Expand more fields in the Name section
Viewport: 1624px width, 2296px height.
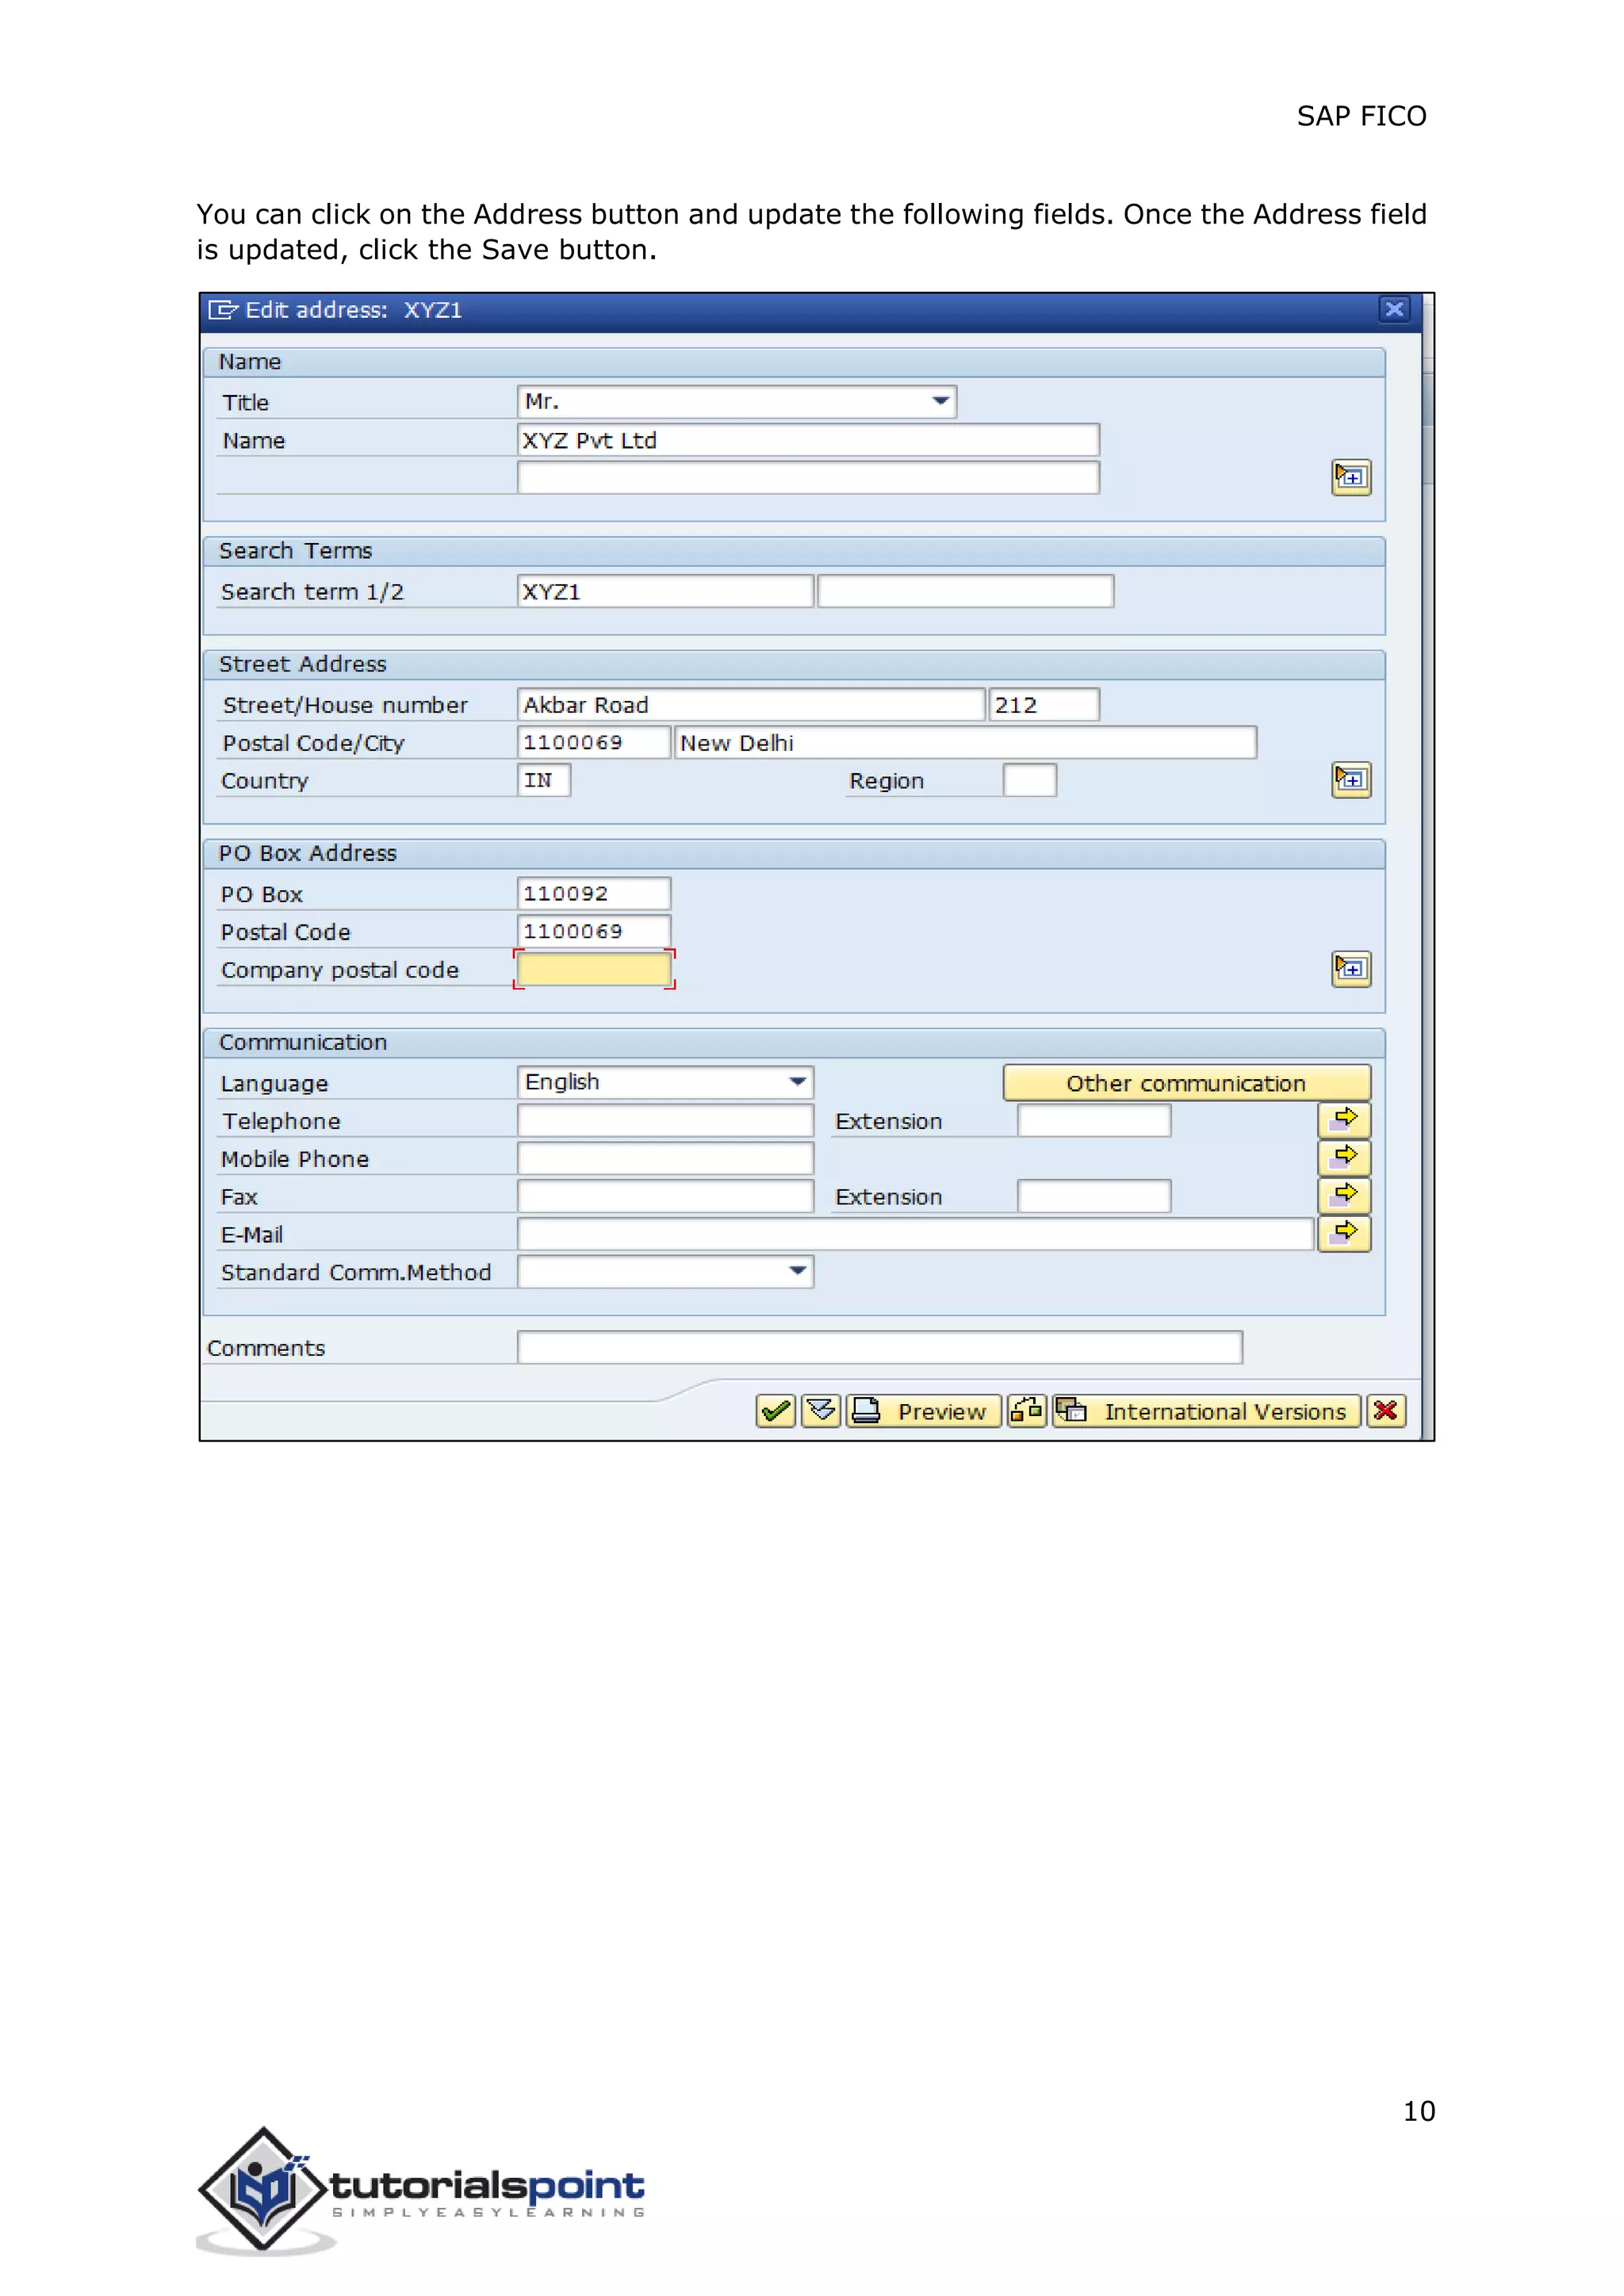point(1351,478)
